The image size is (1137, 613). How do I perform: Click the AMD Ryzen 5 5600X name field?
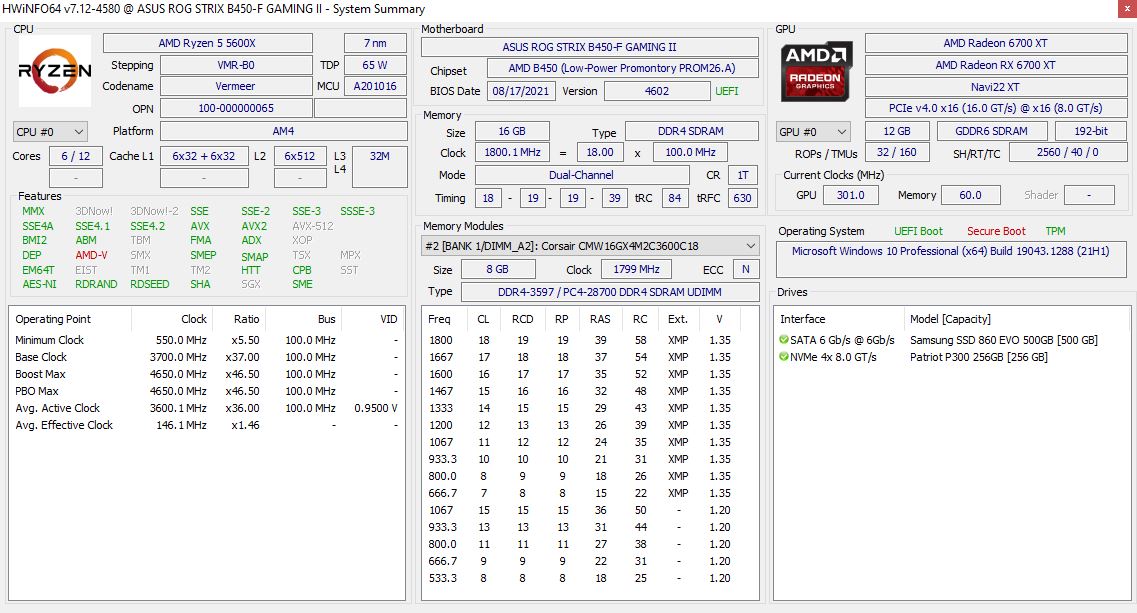tap(207, 43)
